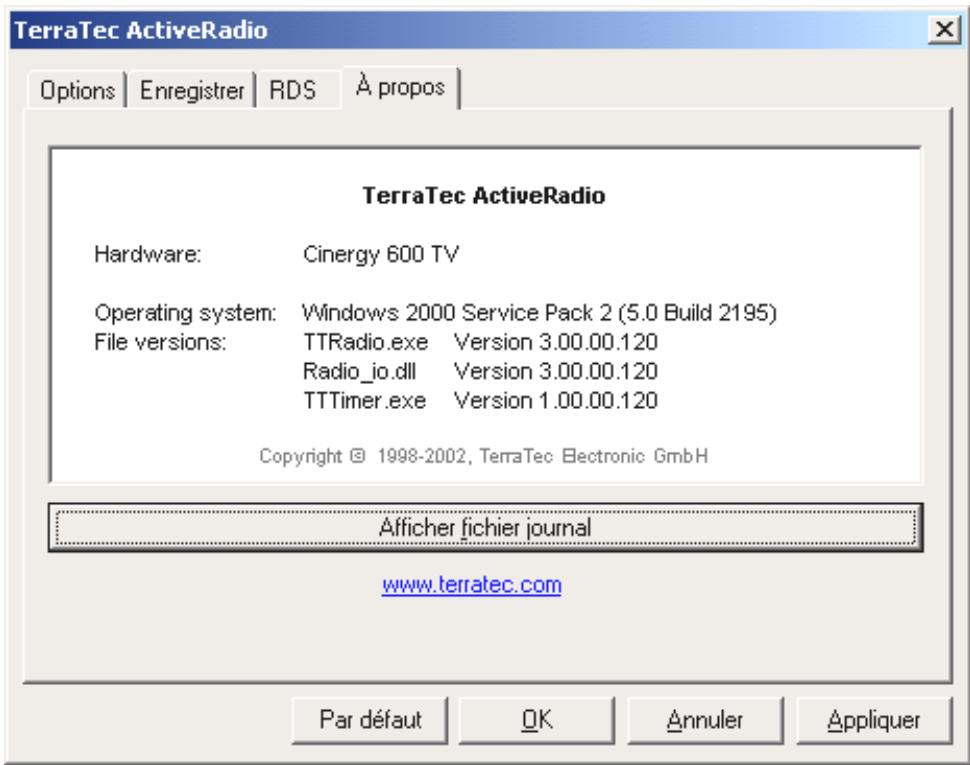
Task: Restore settings with Par défaut button
Action: pos(370,720)
